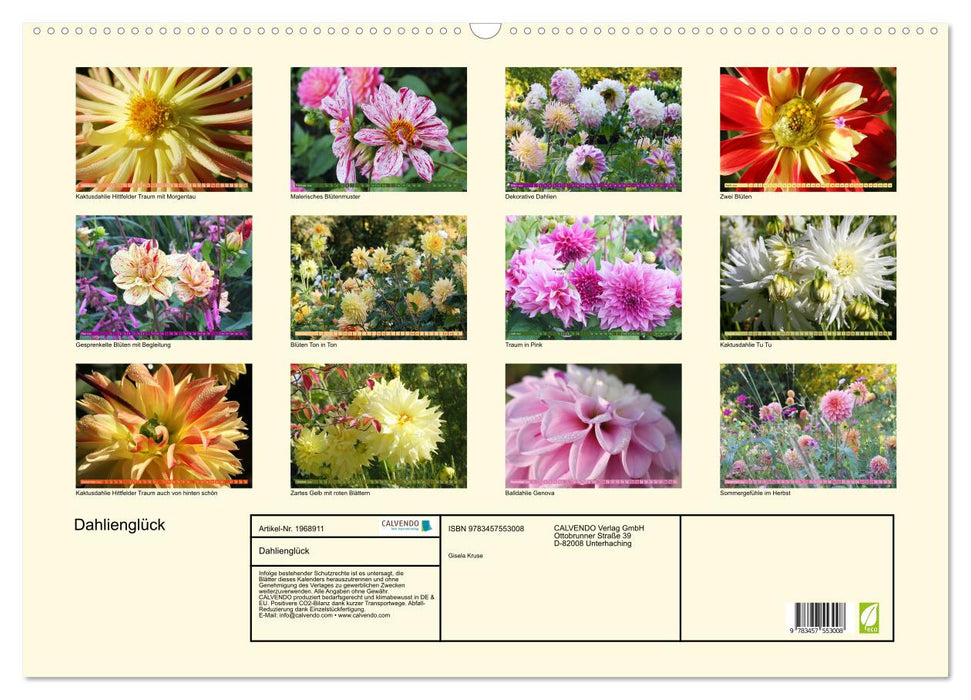Click the calendar hanger hook at top
The height and width of the screenshot is (700, 971).
click(x=485, y=31)
